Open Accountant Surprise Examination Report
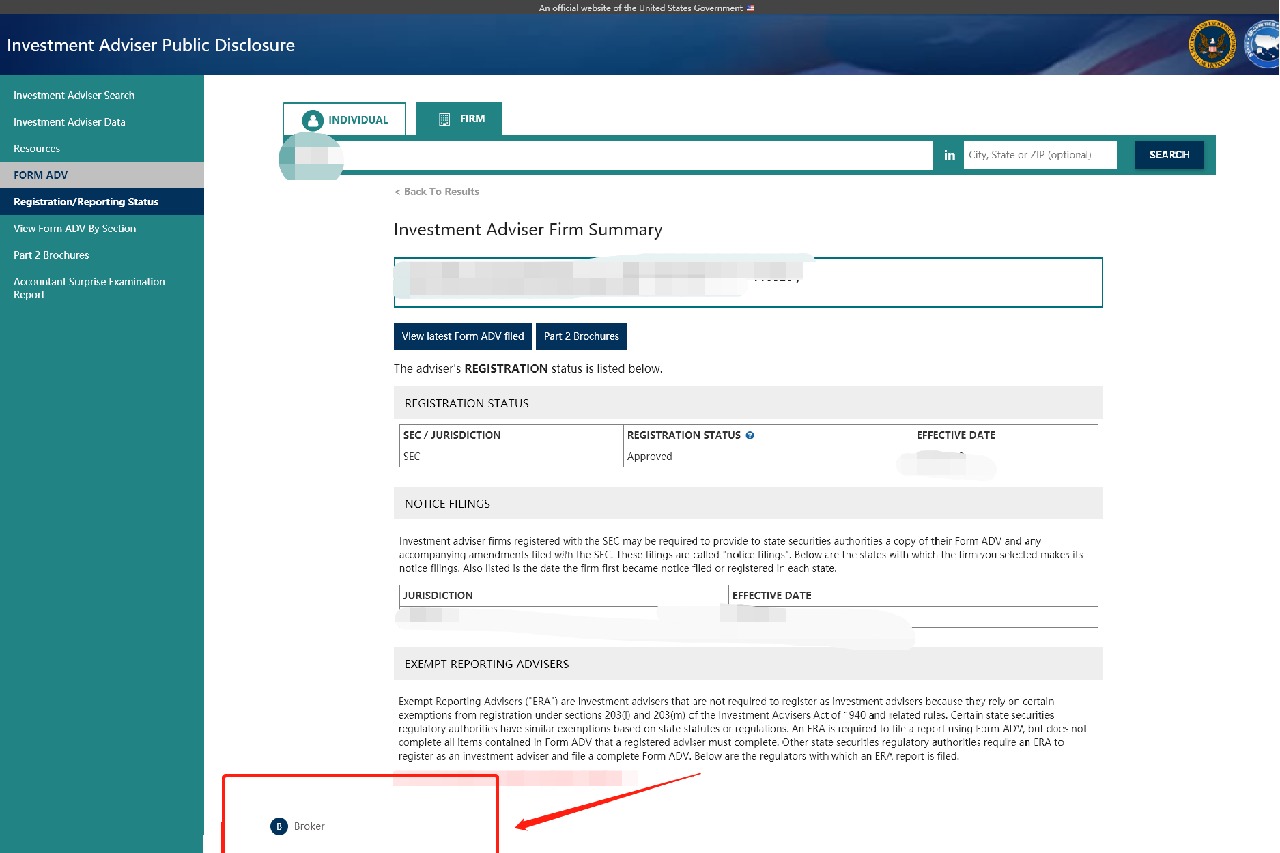 [89, 288]
